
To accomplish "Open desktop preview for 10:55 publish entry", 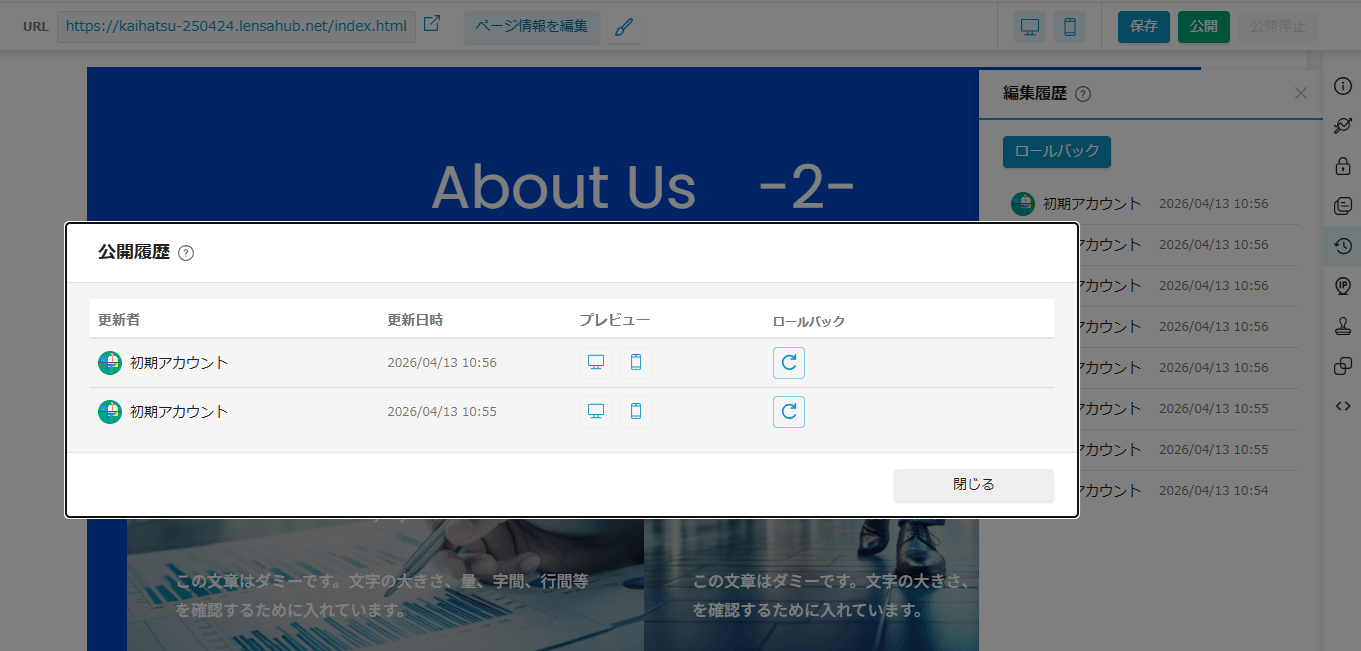I will [x=596, y=411].
